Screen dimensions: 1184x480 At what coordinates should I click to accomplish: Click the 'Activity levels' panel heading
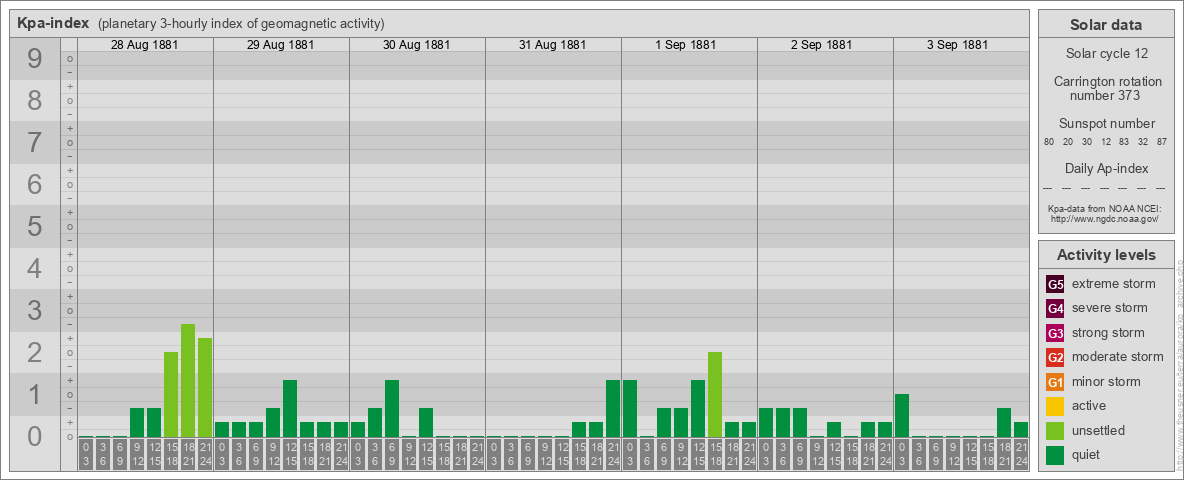point(1105,255)
